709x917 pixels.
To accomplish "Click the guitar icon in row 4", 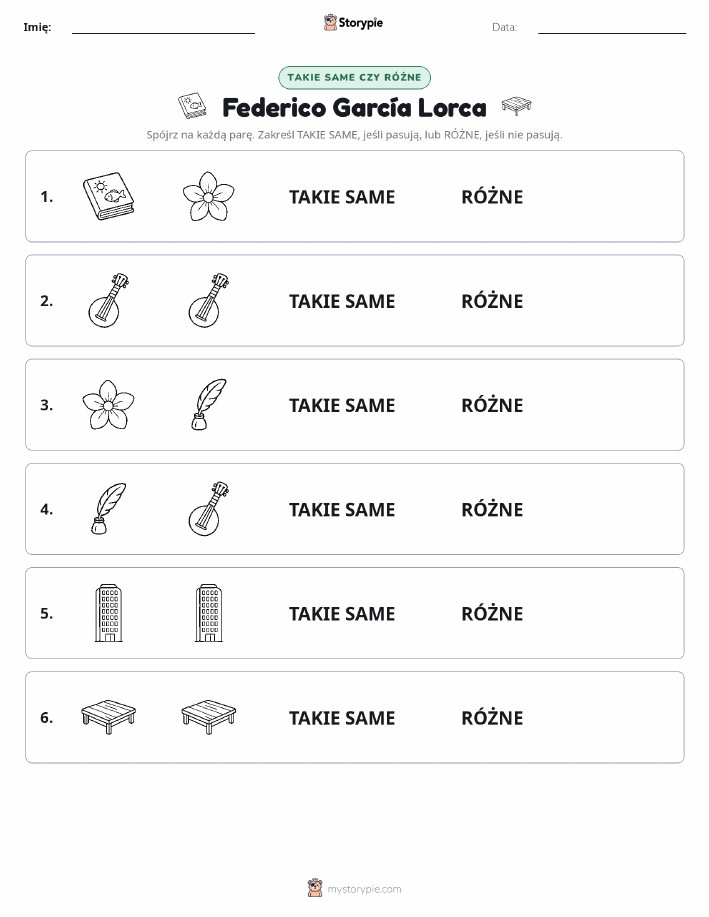I will click(x=208, y=509).
